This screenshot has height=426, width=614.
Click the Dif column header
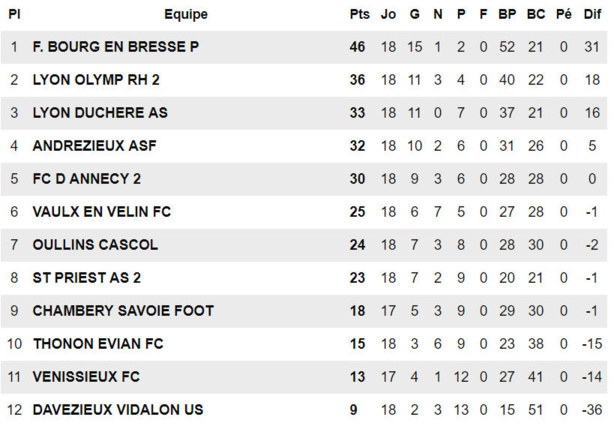tap(591, 15)
